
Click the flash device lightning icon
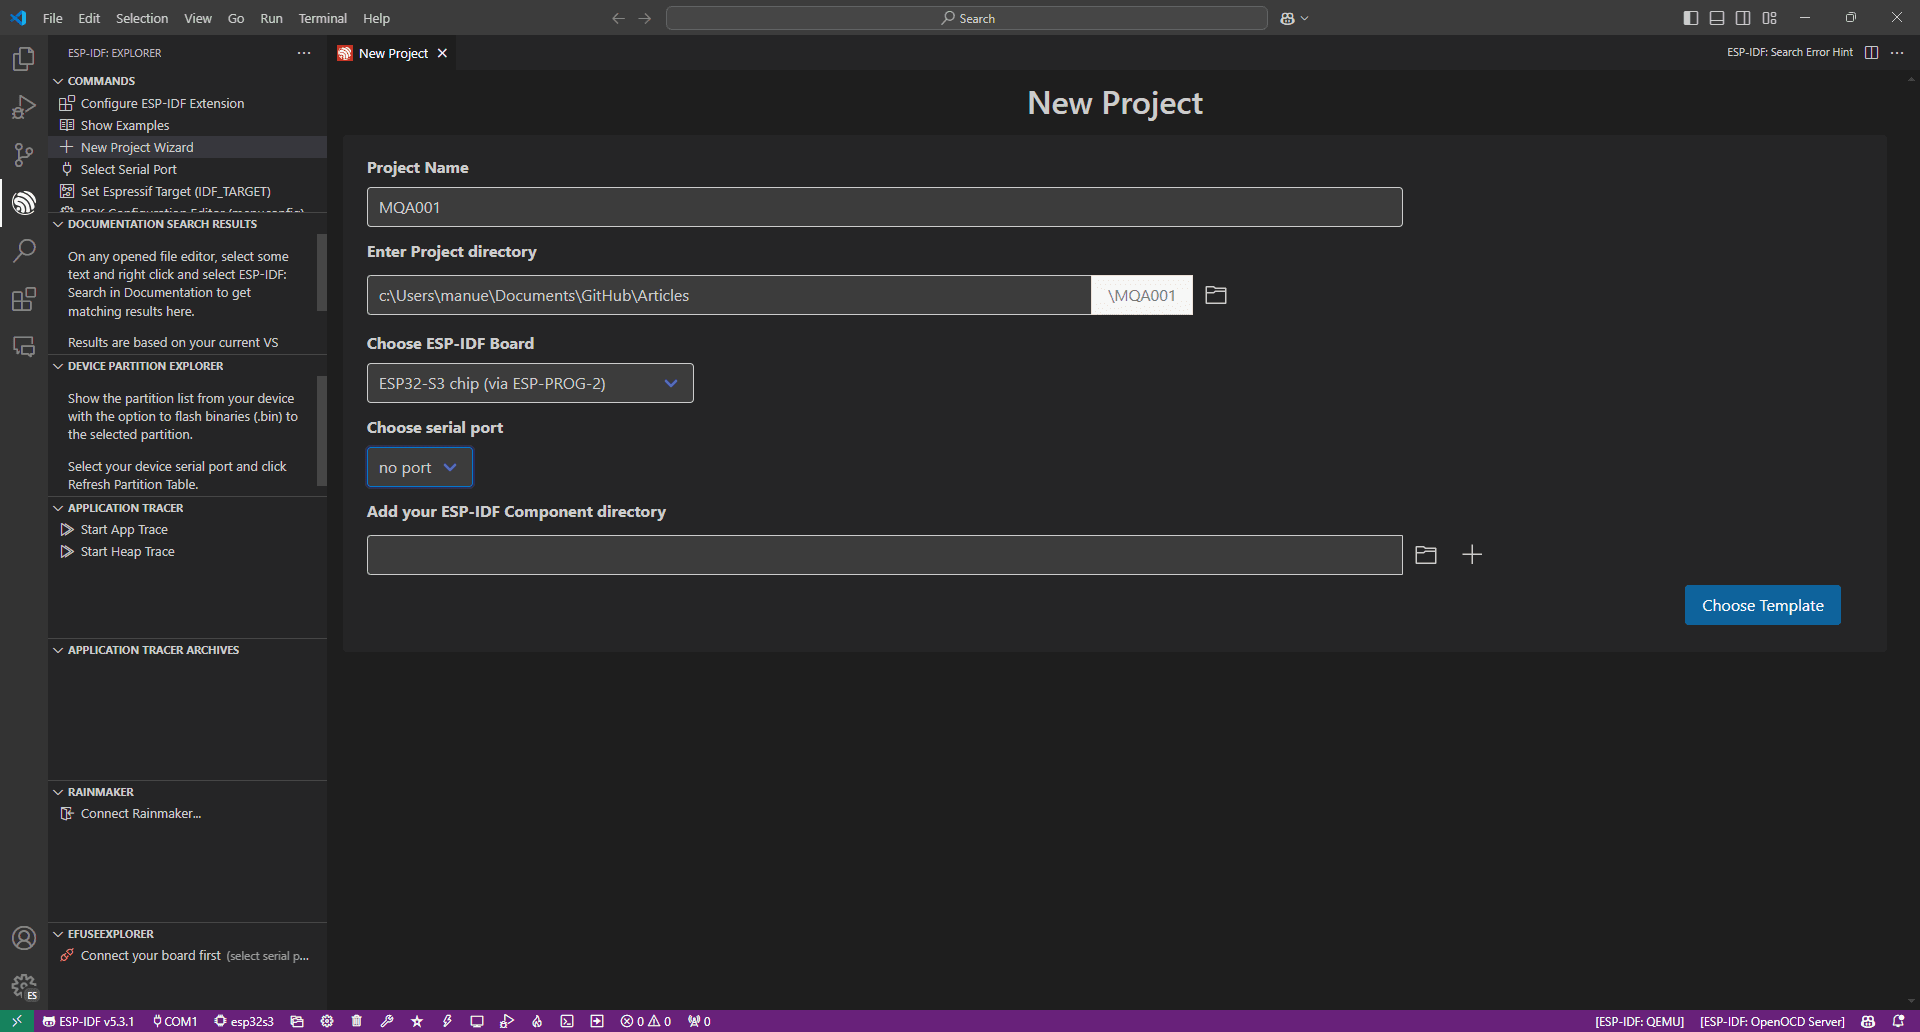[x=447, y=1021]
